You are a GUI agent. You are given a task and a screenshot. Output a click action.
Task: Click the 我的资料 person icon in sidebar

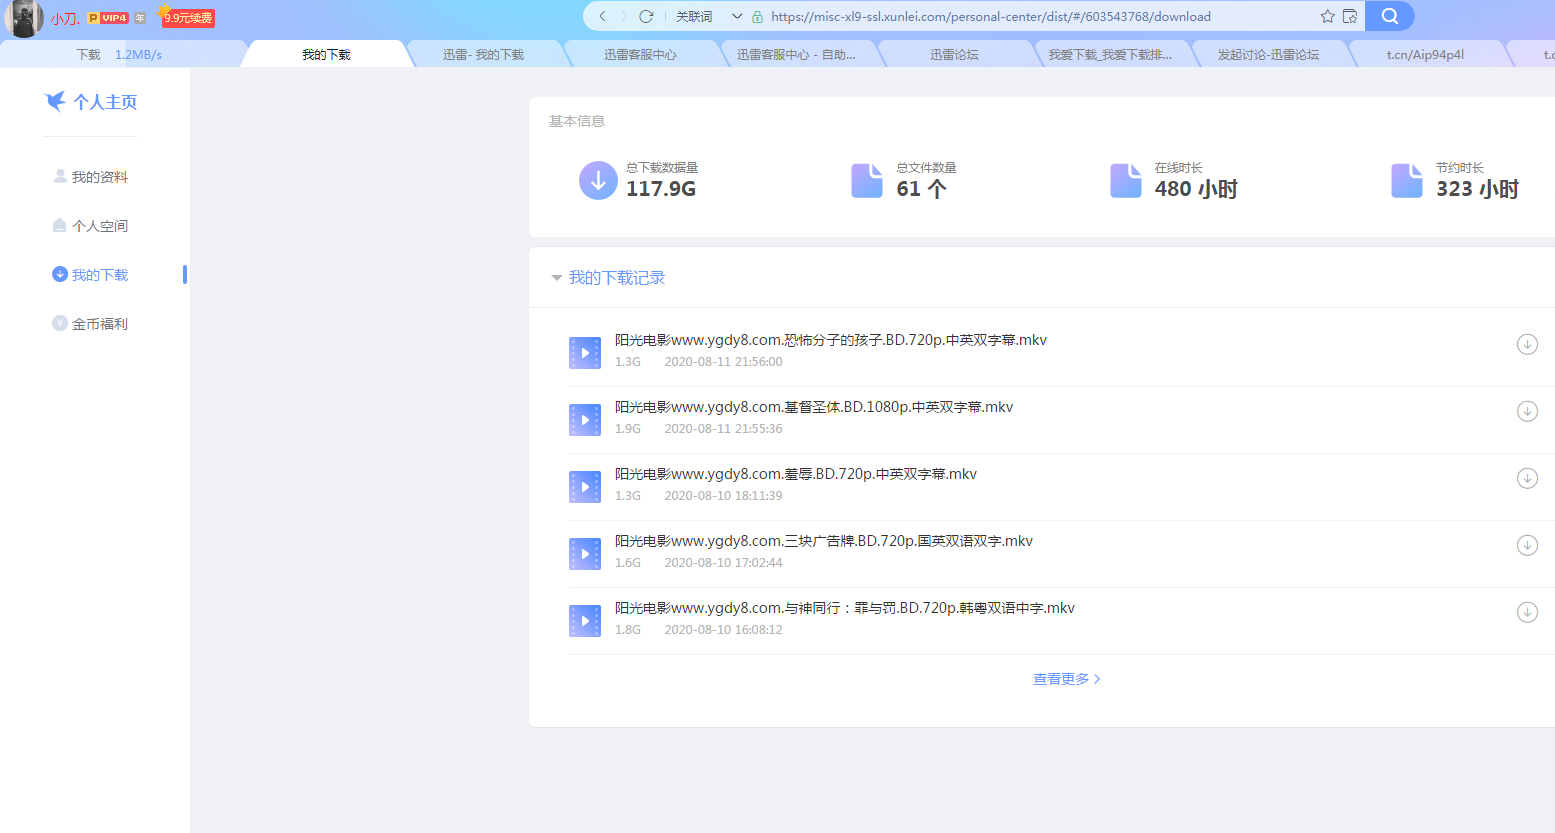[x=61, y=176]
